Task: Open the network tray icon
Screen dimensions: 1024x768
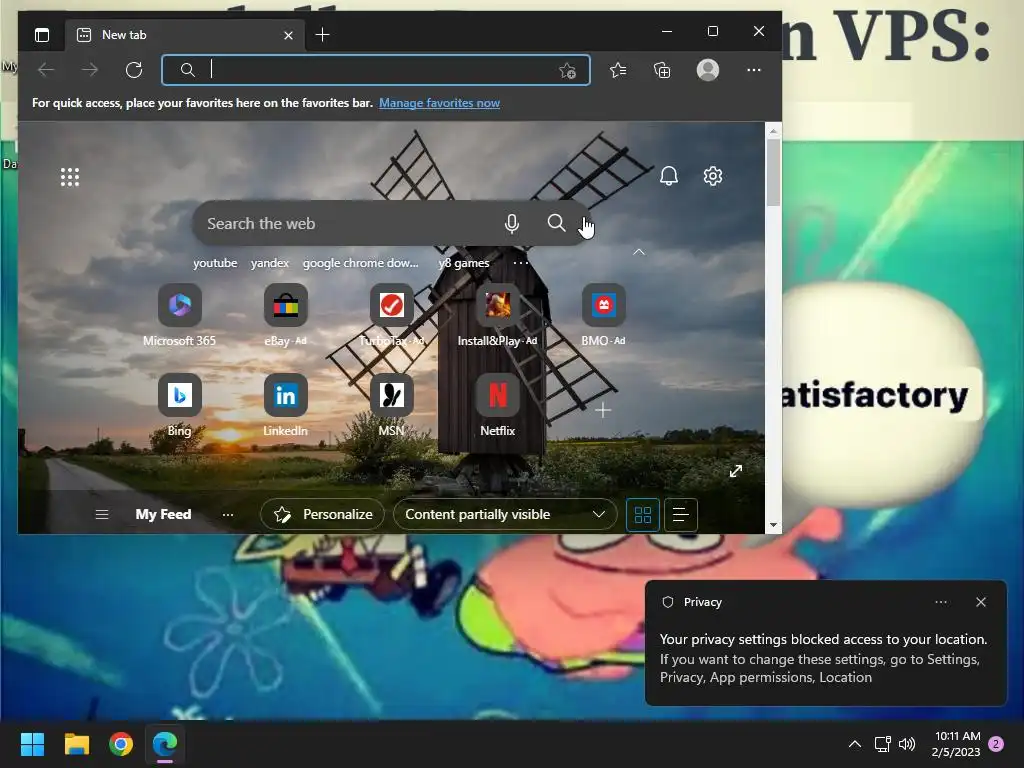Action: click(882, 744)
